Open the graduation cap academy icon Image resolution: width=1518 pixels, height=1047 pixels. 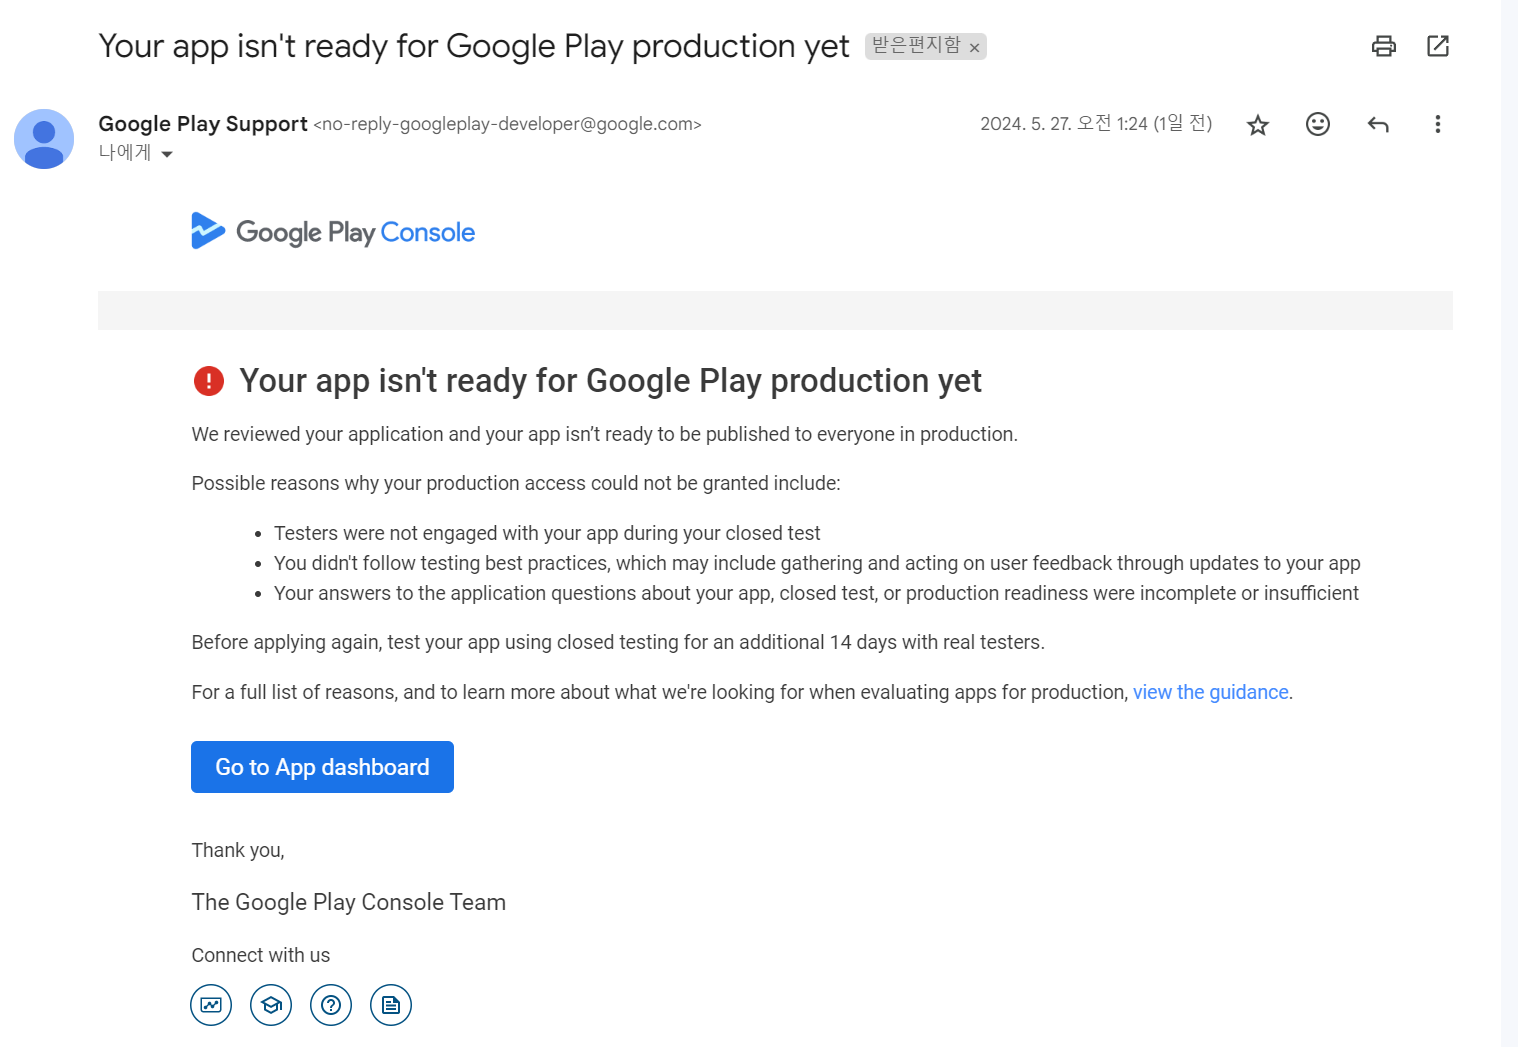click(271, 1005)
